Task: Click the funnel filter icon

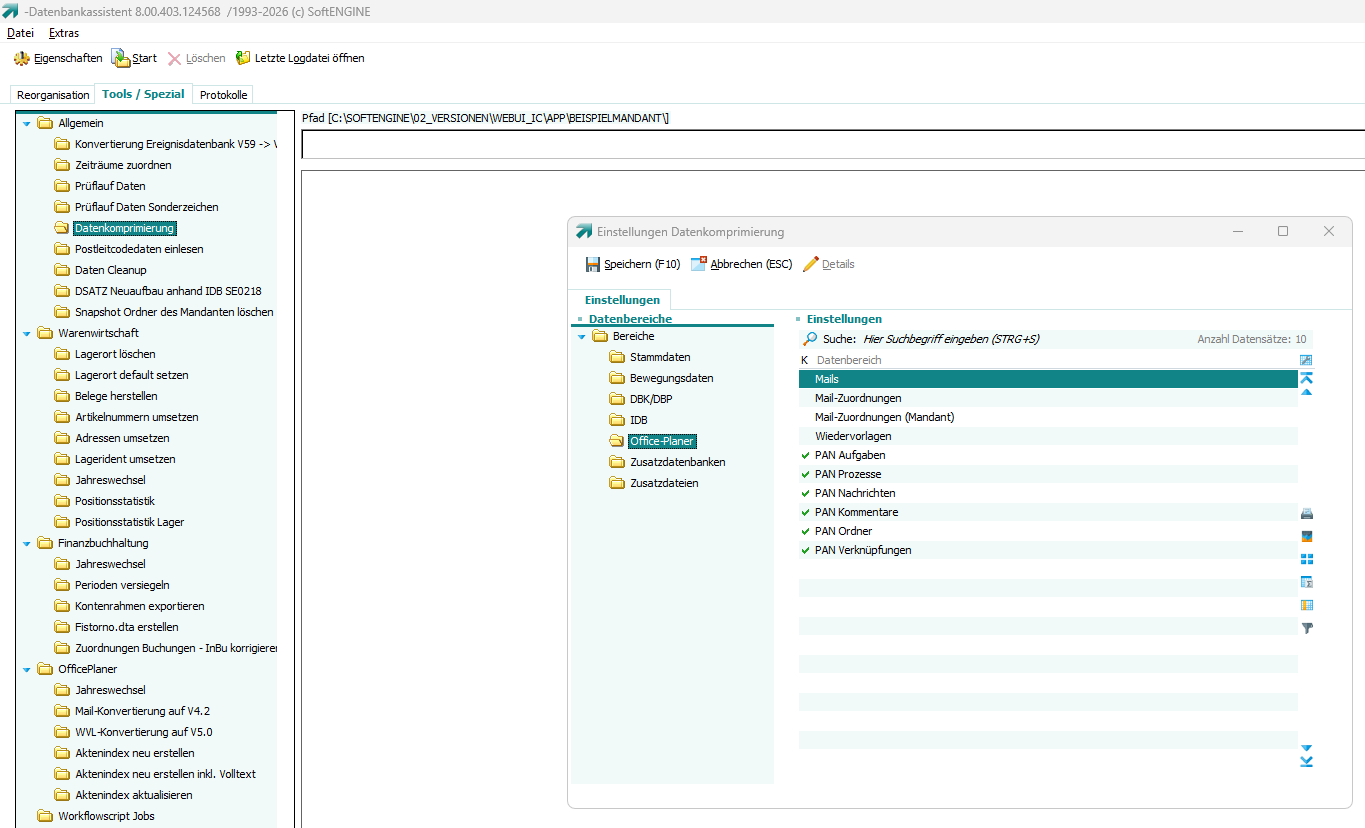Action: 1306,628
